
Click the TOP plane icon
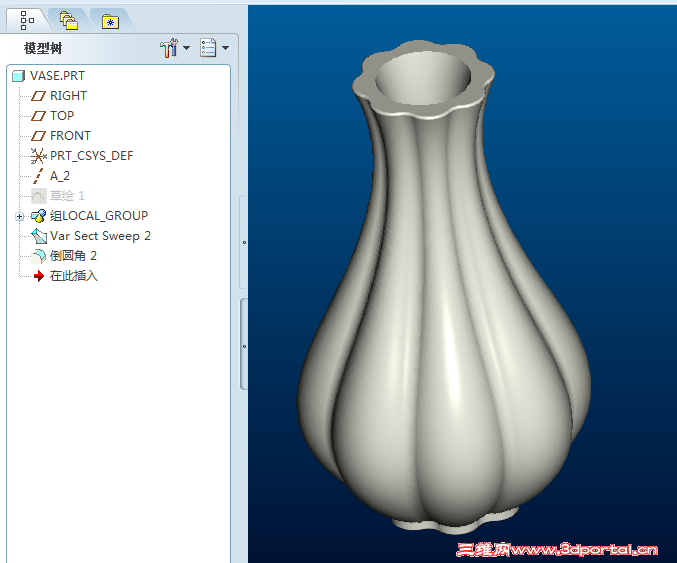pos(38,116)
